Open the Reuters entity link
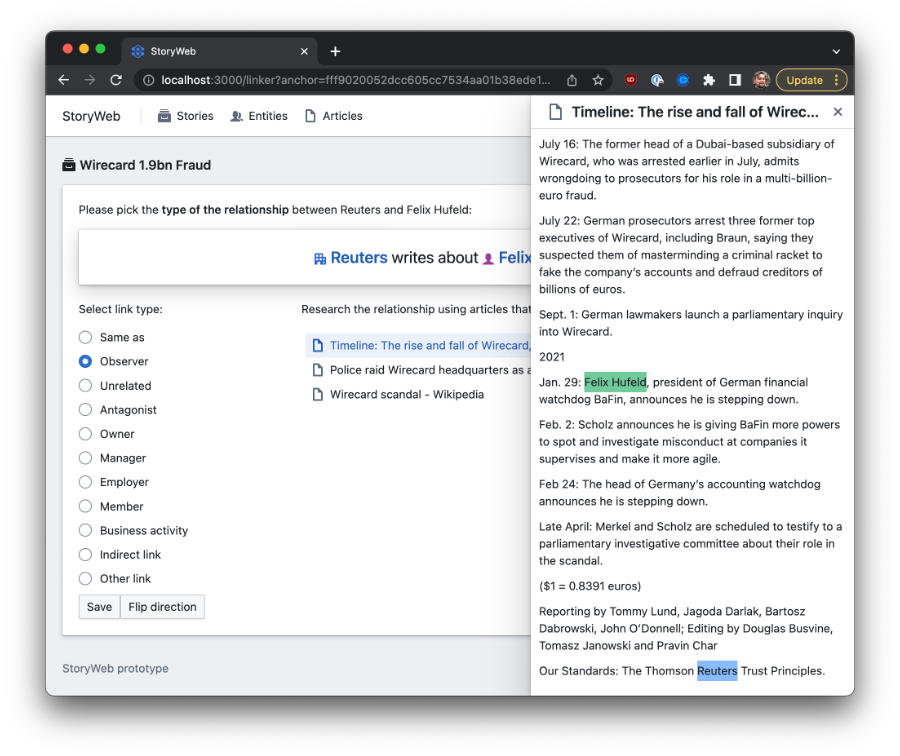Viewport: 900px width, 756px height. pyautogui.click(x=359, y=258)
